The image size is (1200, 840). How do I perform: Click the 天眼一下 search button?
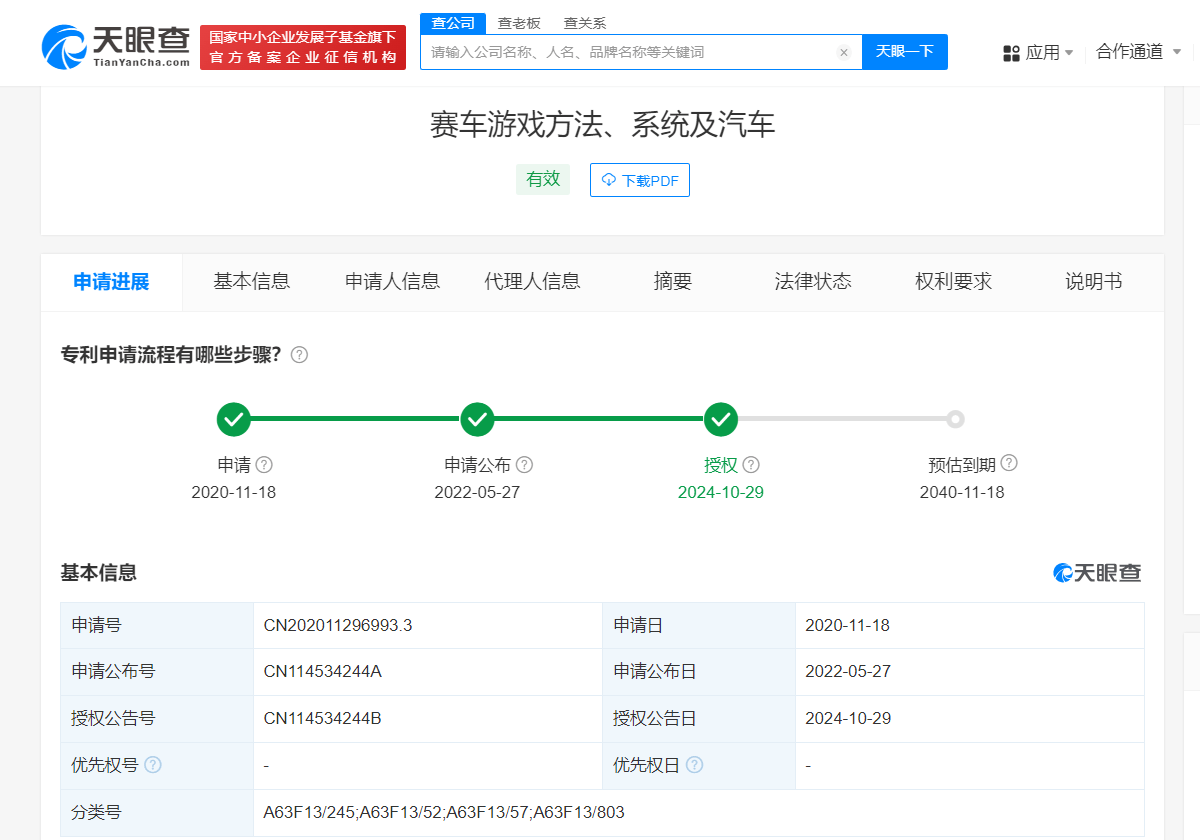tap(905, 52)
